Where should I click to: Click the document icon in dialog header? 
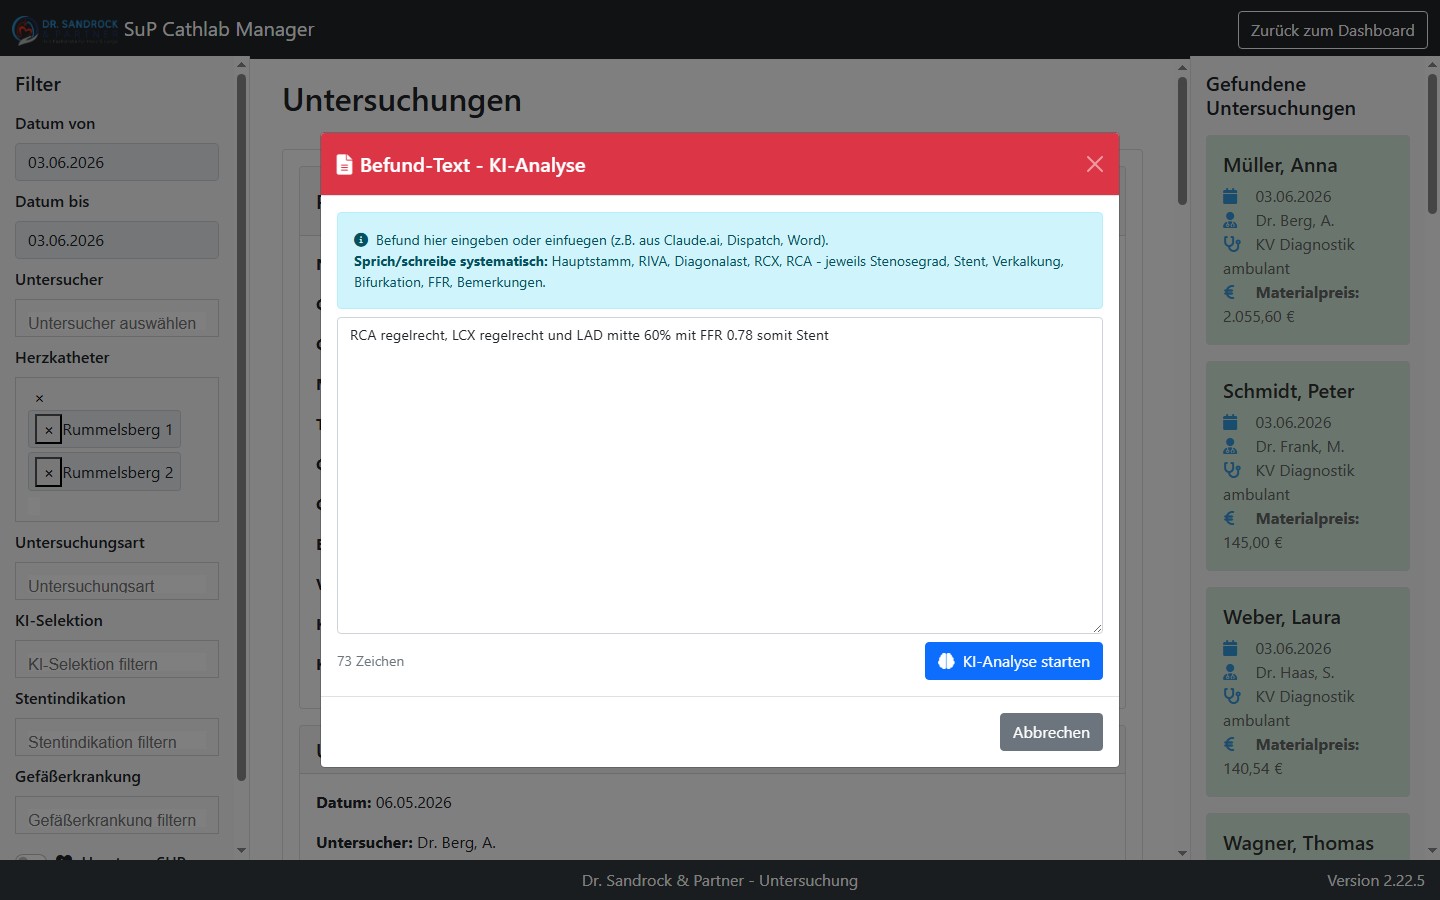pyautogui.click(x=344, y=164)
